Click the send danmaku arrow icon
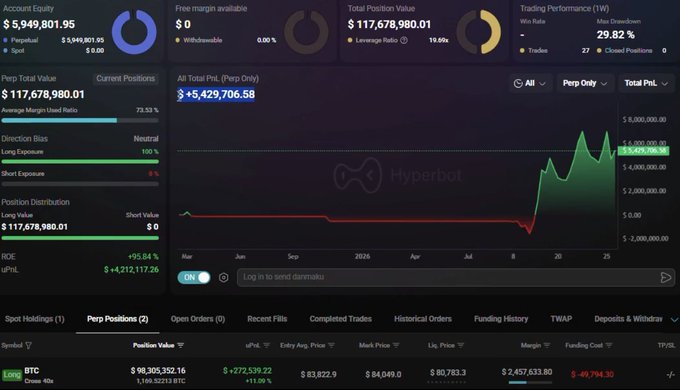The height and width of the screenshot is (390, 680). [665, 277]
